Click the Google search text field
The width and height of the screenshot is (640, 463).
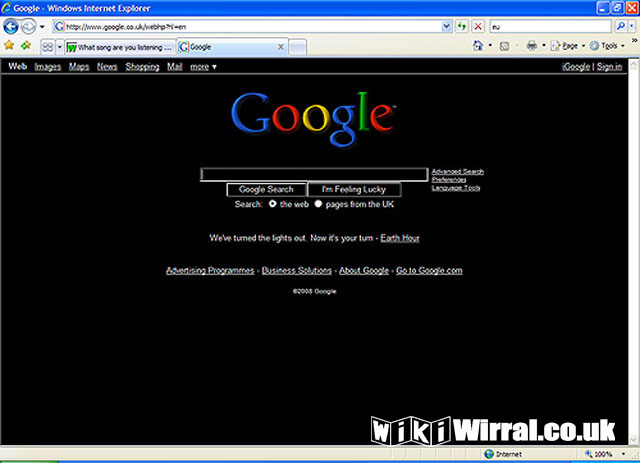tap(314, 174)
